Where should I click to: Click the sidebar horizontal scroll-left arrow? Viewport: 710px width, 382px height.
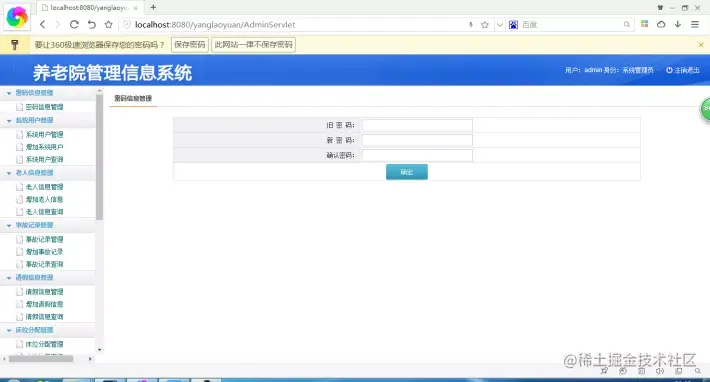pyautogui.click(x=5, y=359)
